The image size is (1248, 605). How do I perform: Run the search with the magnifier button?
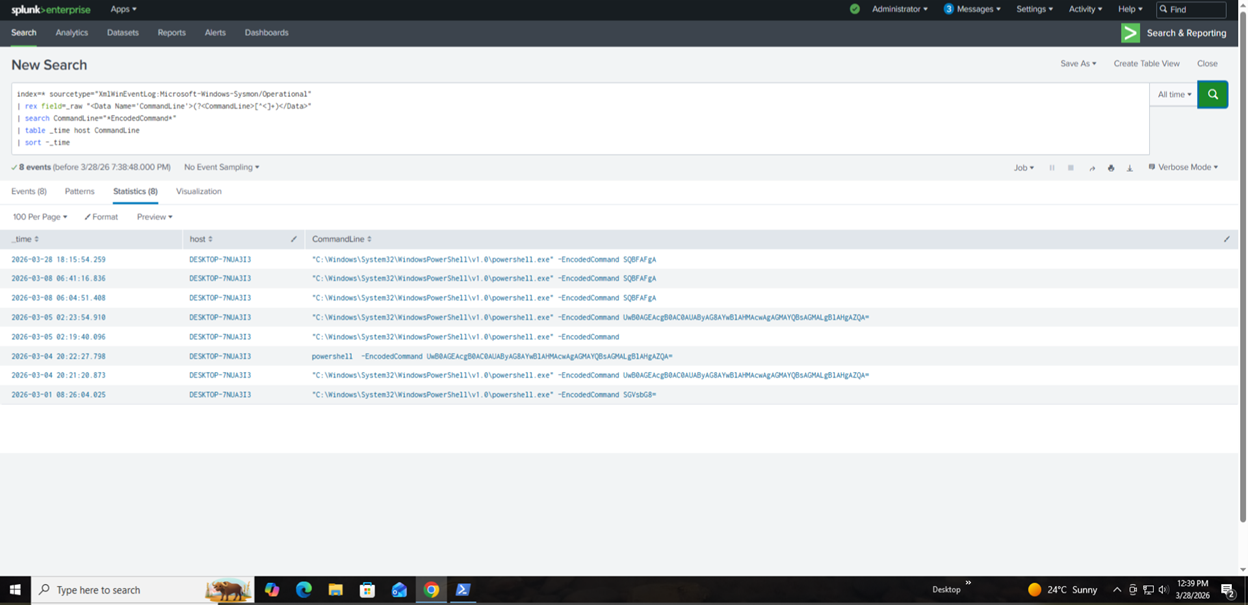point(1212,93)
